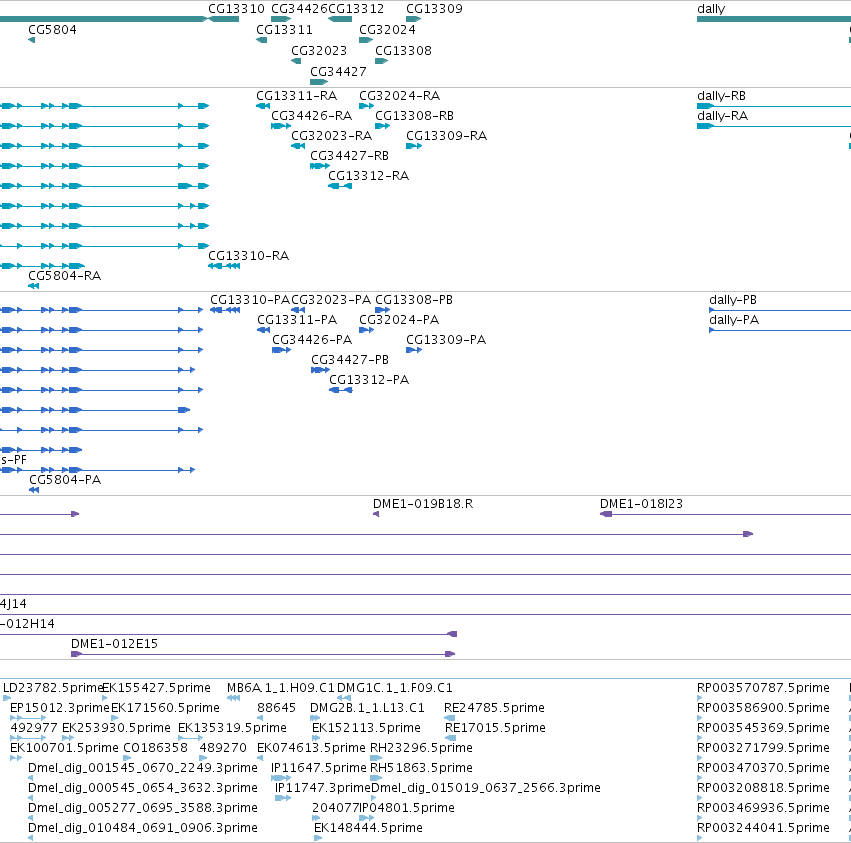Select BAC clone DME1-019B18.R
Image resolution: width=851 pixels, height=843 pixels.
click(423, 504)
